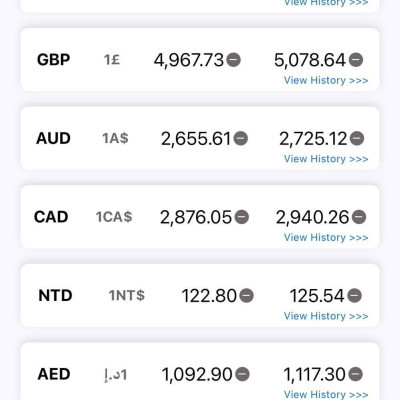Open View History for CAD
The height and width of the screenshot is (400, 400).
pos(326,237)
